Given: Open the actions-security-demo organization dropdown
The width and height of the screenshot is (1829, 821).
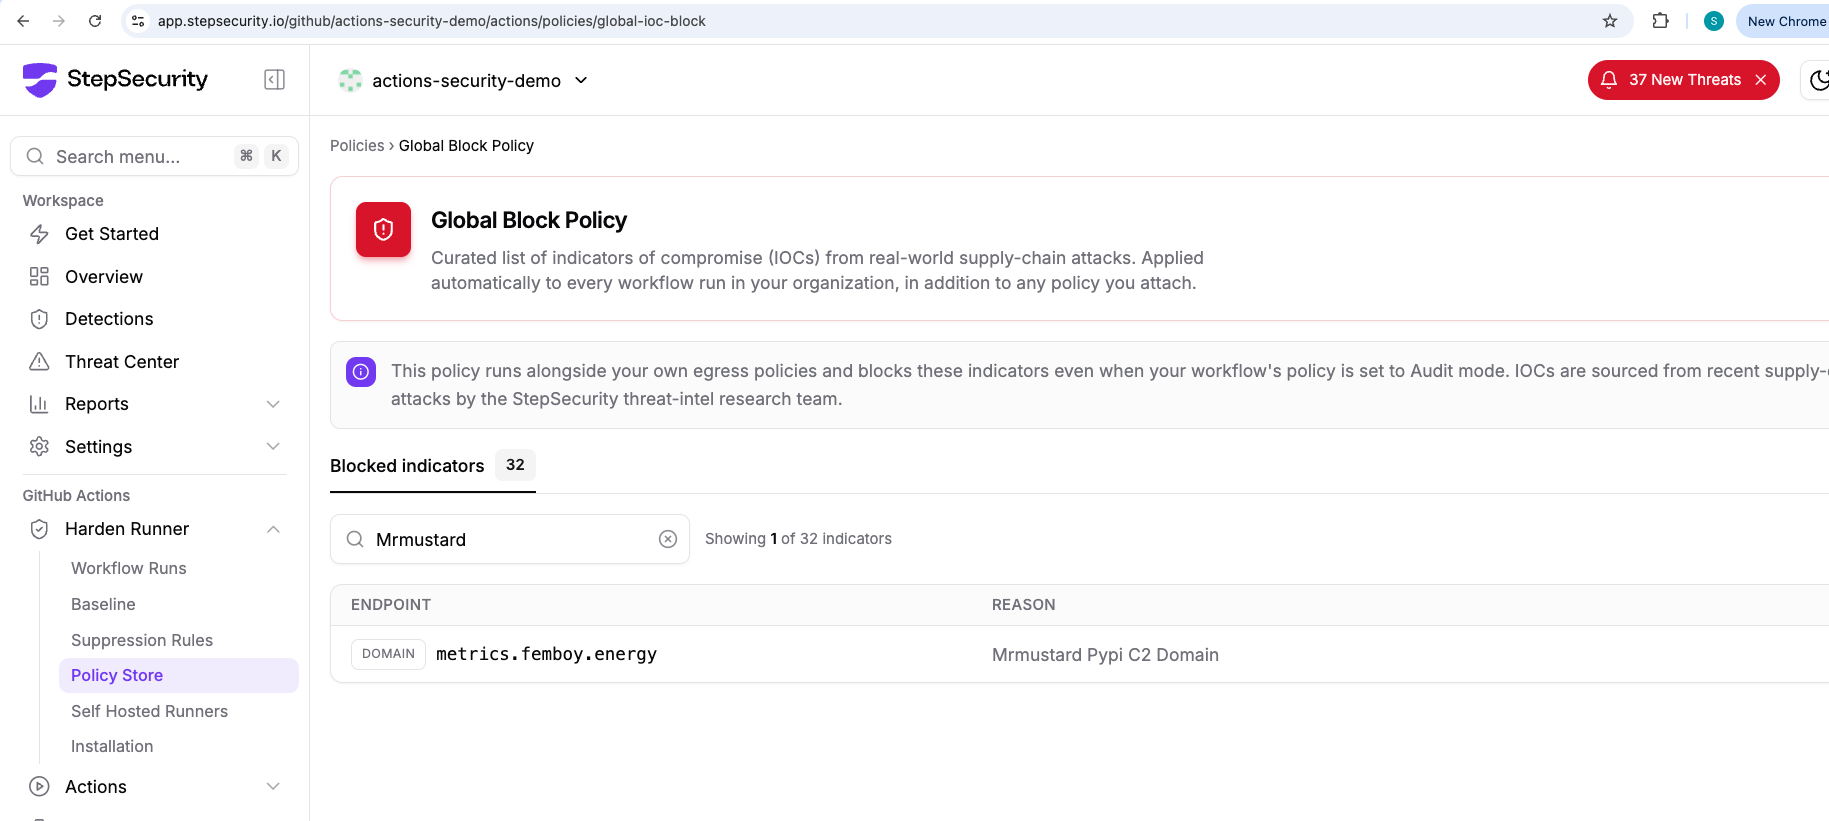Looking at the screenshot, I should click(x=463, y=80).
